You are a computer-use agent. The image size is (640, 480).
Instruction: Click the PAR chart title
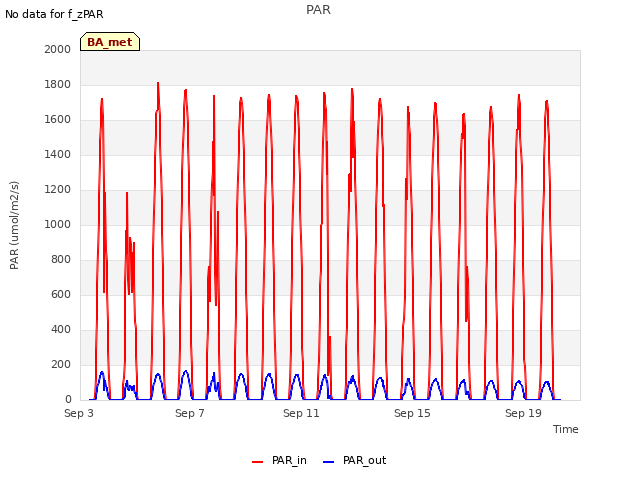coord(318,10)
